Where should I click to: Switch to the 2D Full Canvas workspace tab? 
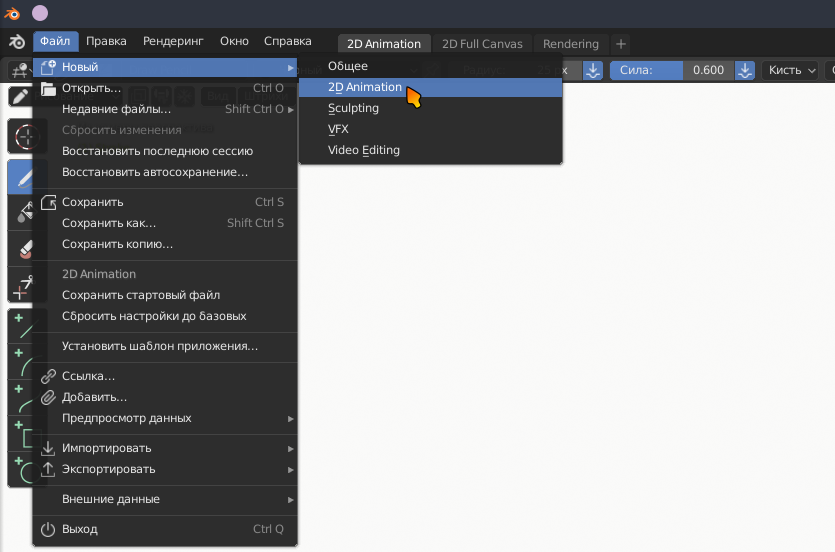coord(482,44)
